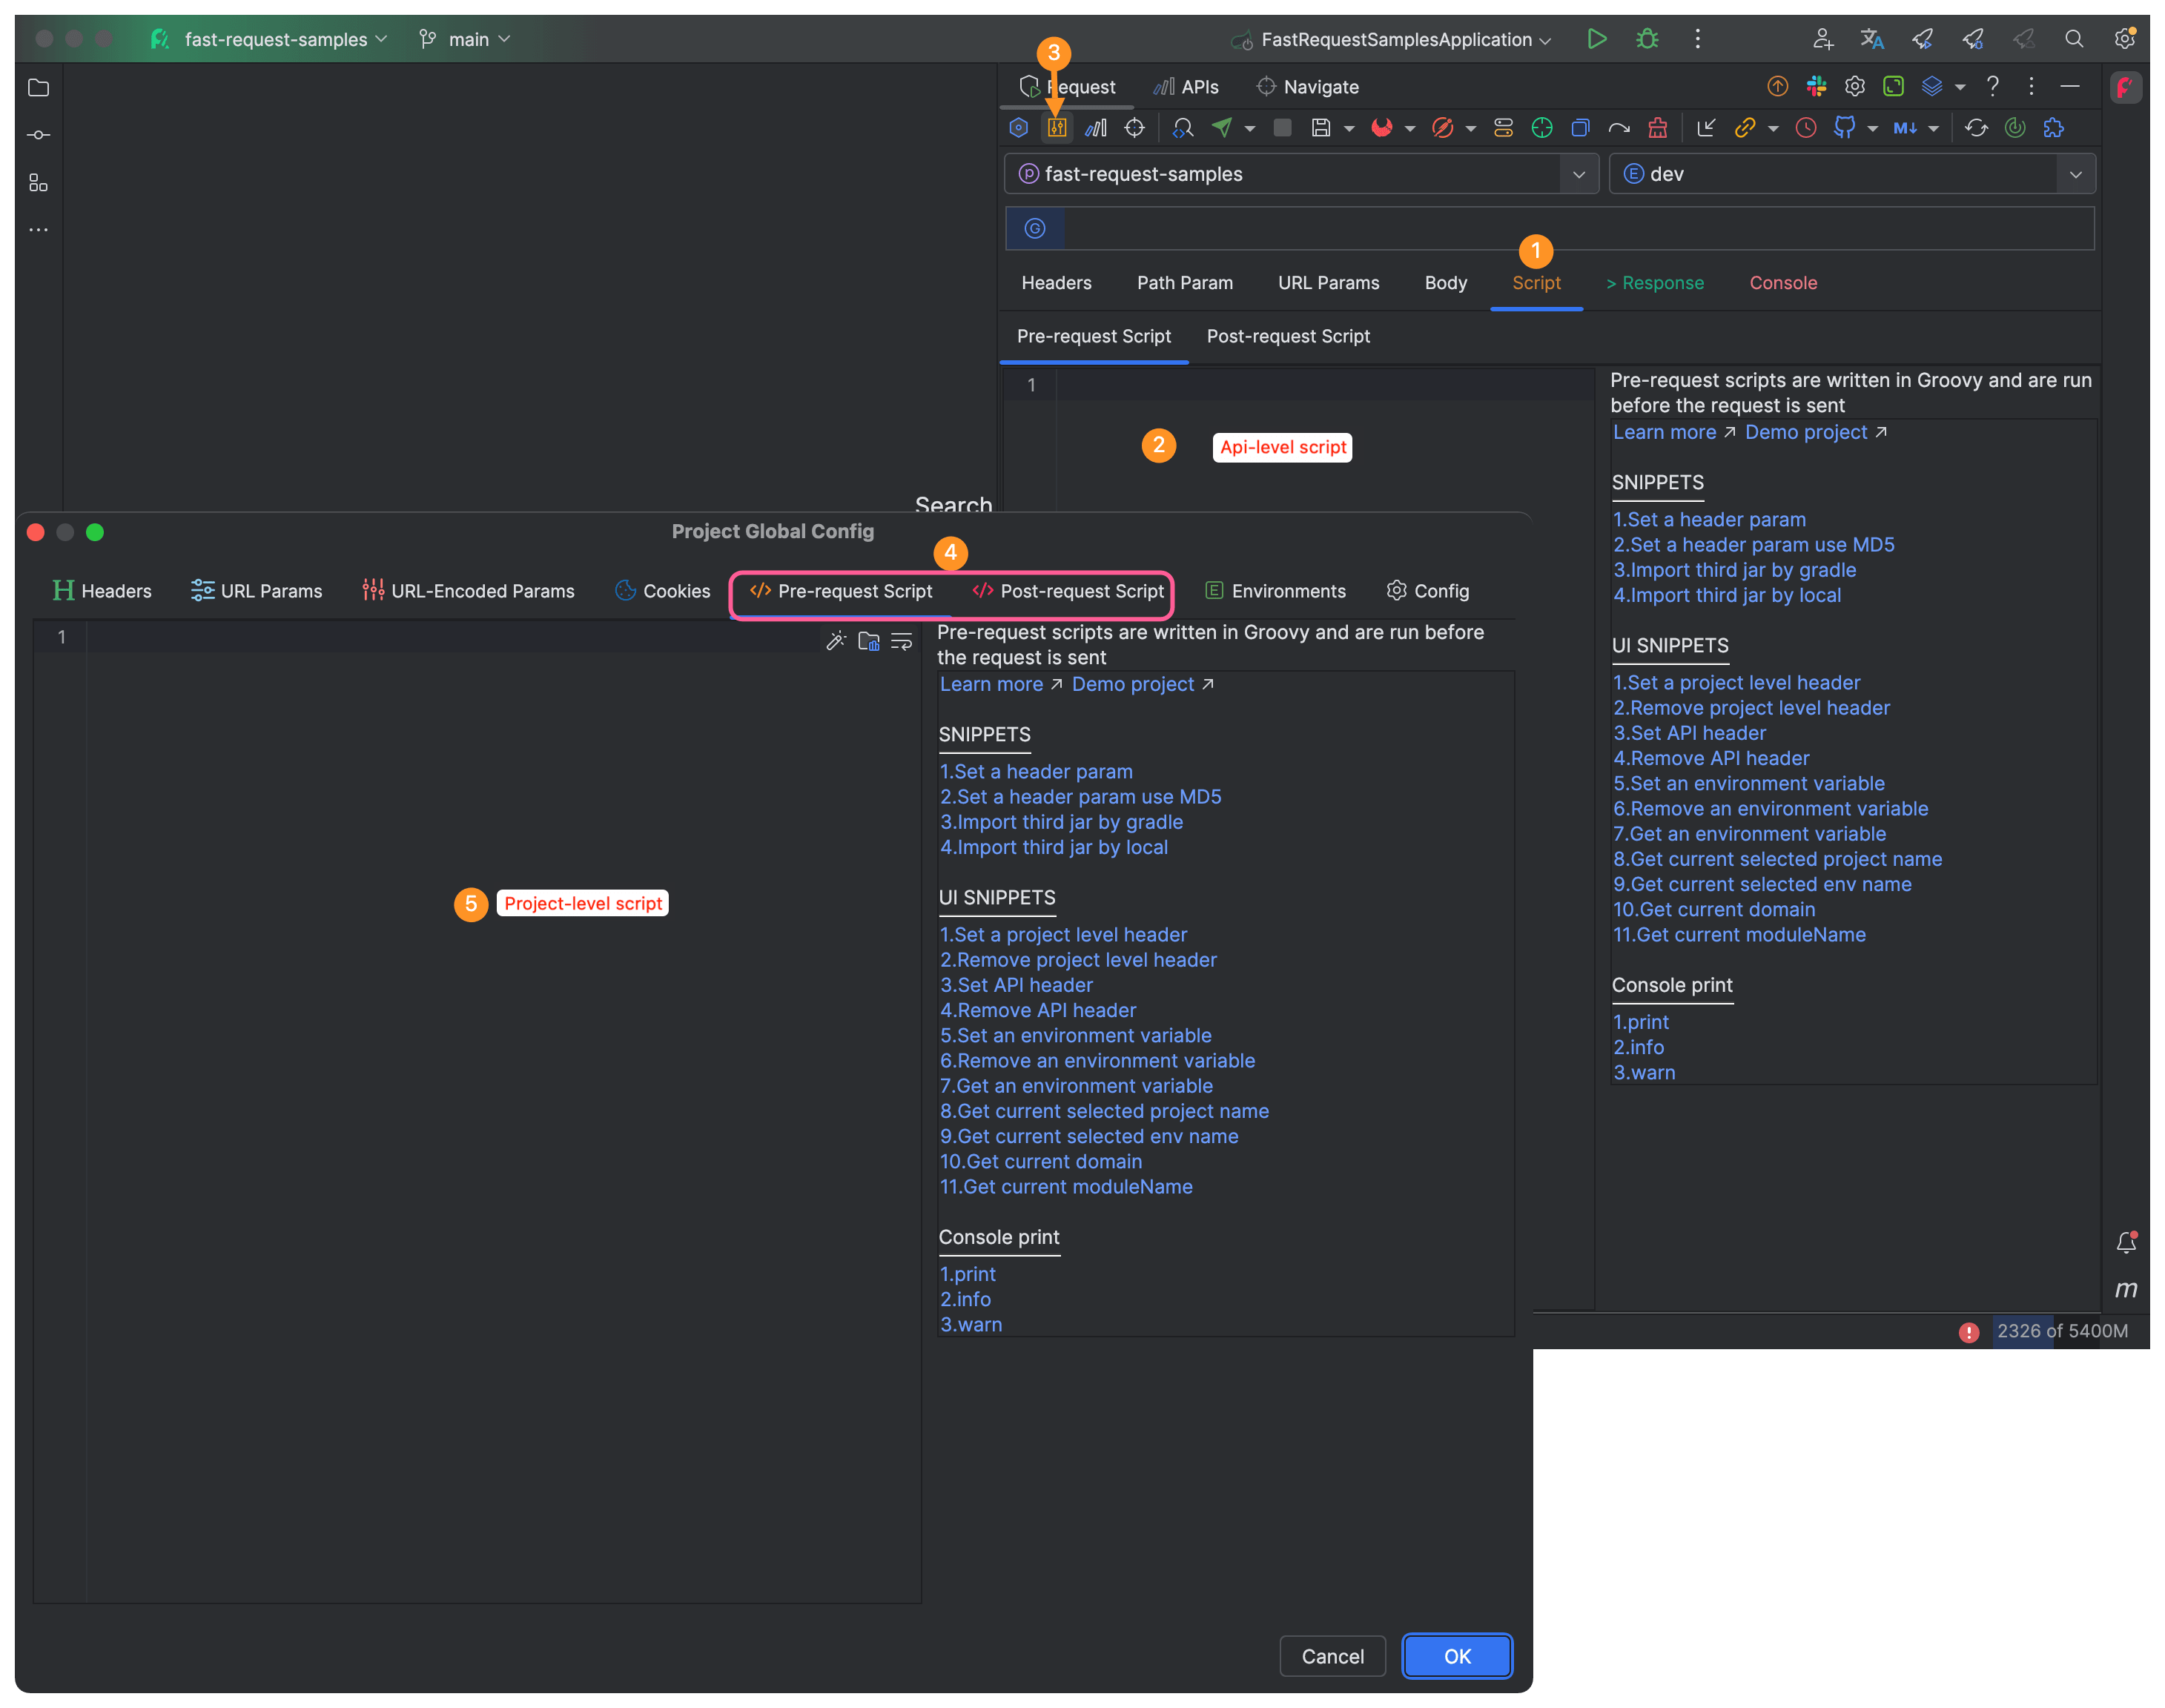Click the Slack icon in the plugin header
Viewport: 2165px width, 1708px height.
point(1816,87)
